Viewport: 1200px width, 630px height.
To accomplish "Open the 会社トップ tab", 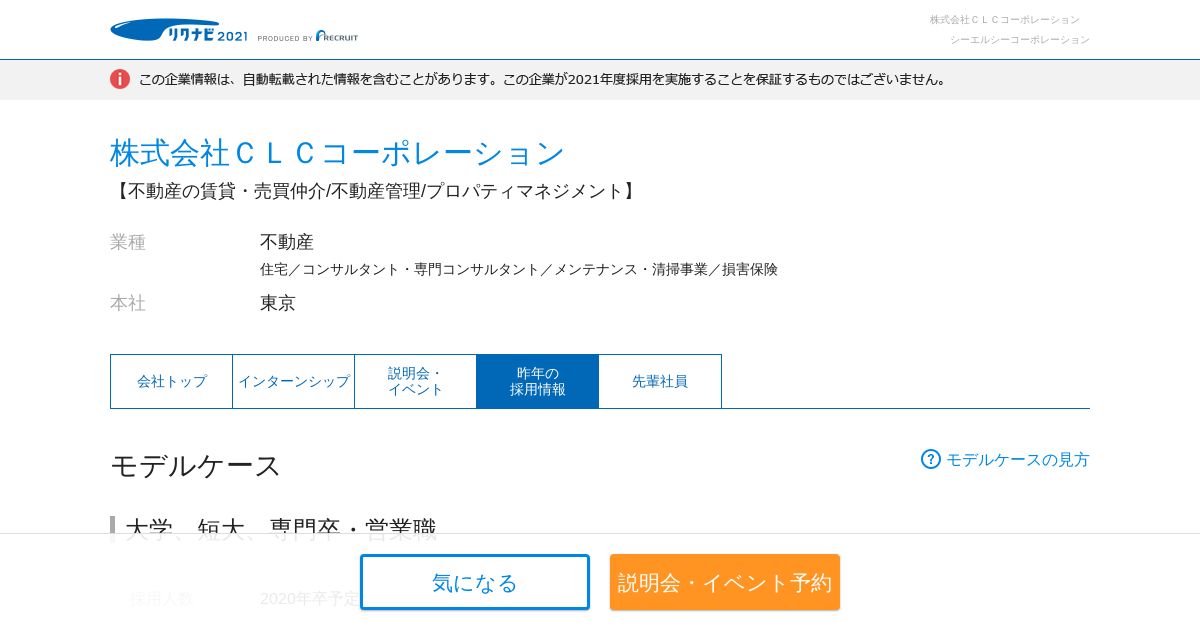I will click(172, 381).
